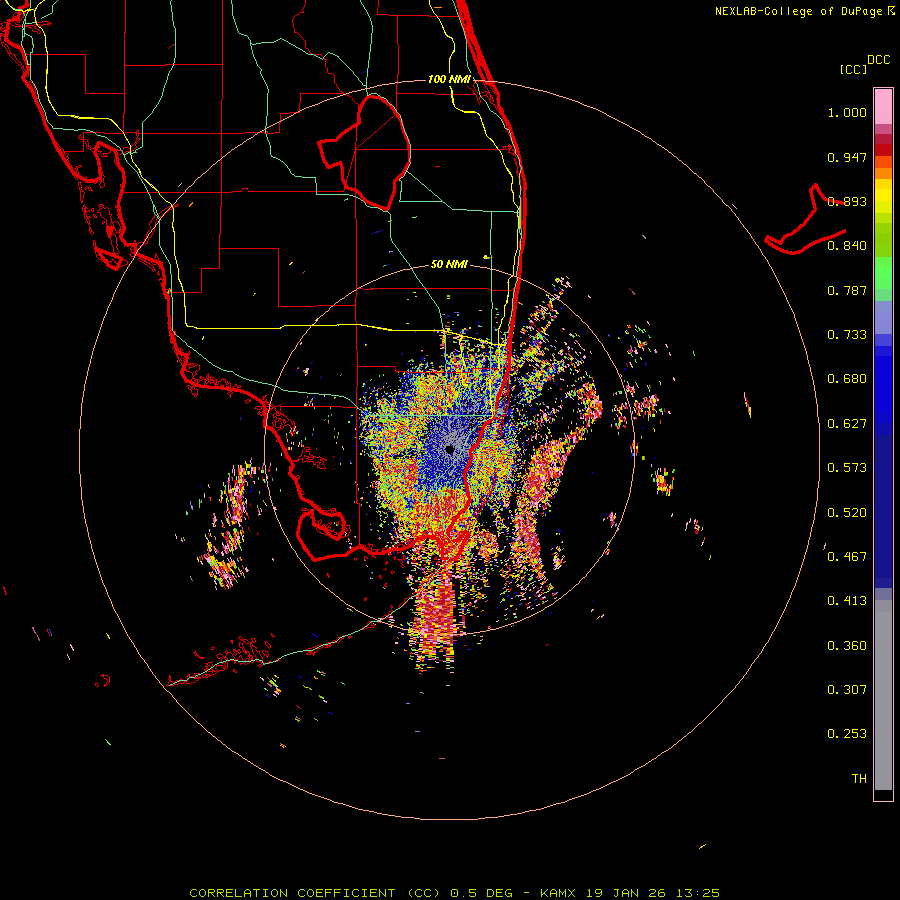Click the [CC] unit label above the color bar
This screenshot has width=900, height=900.
pyautogui.click(x=854, y=69)
